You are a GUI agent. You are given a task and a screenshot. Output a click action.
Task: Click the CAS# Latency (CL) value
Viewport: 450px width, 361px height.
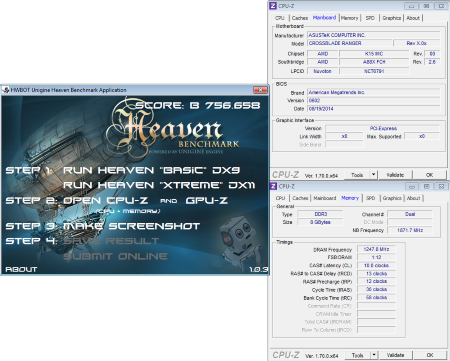[x=376, y=265]
